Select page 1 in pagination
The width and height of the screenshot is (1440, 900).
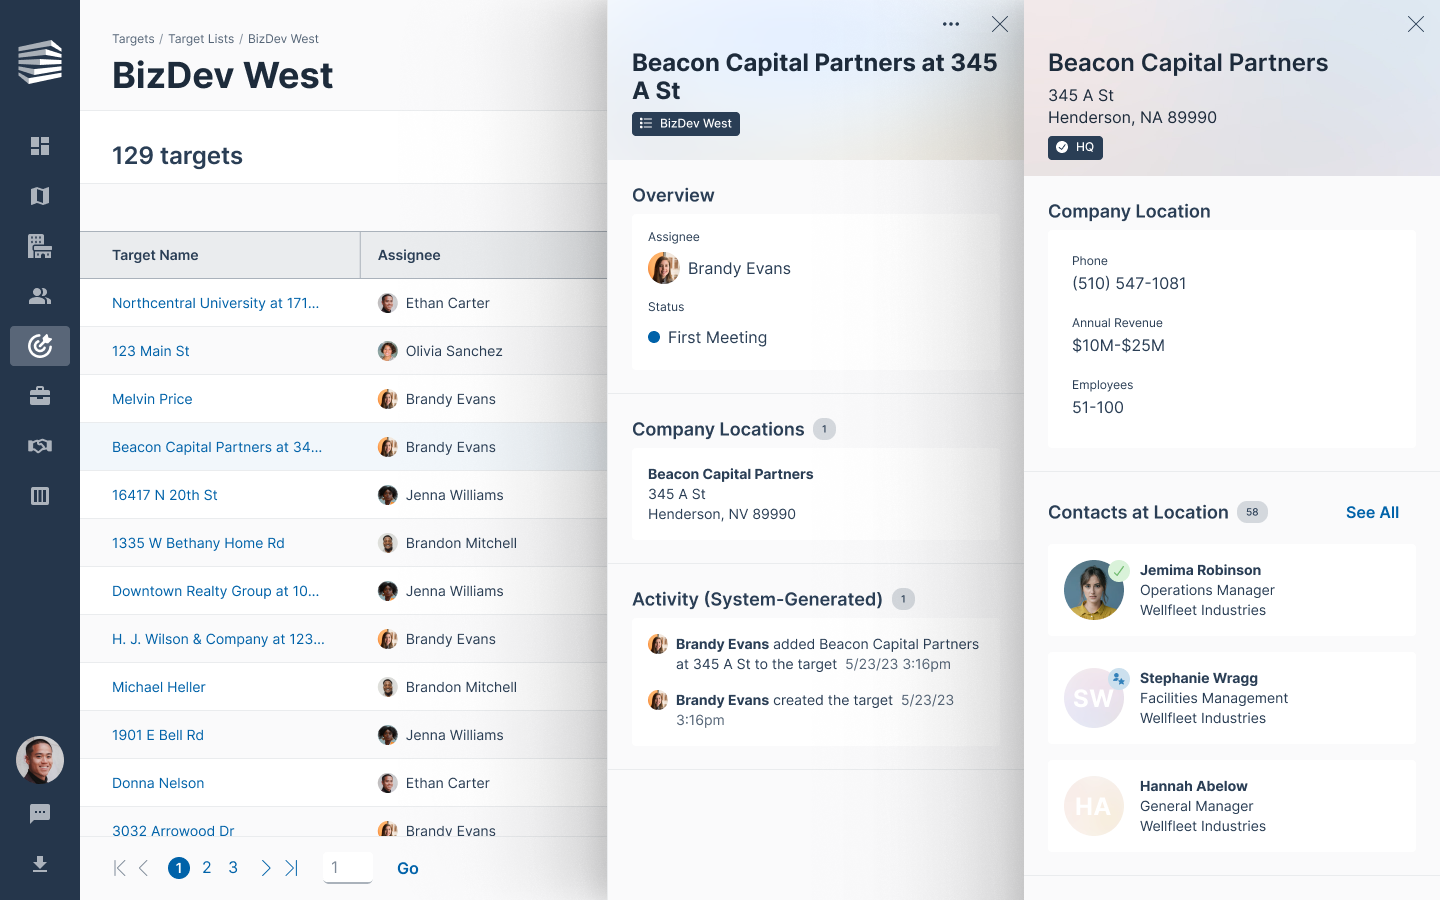coord(179,868)
